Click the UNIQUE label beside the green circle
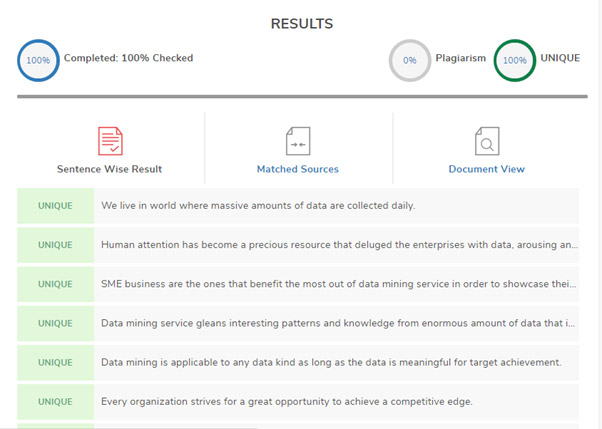 tap(560, 58)
